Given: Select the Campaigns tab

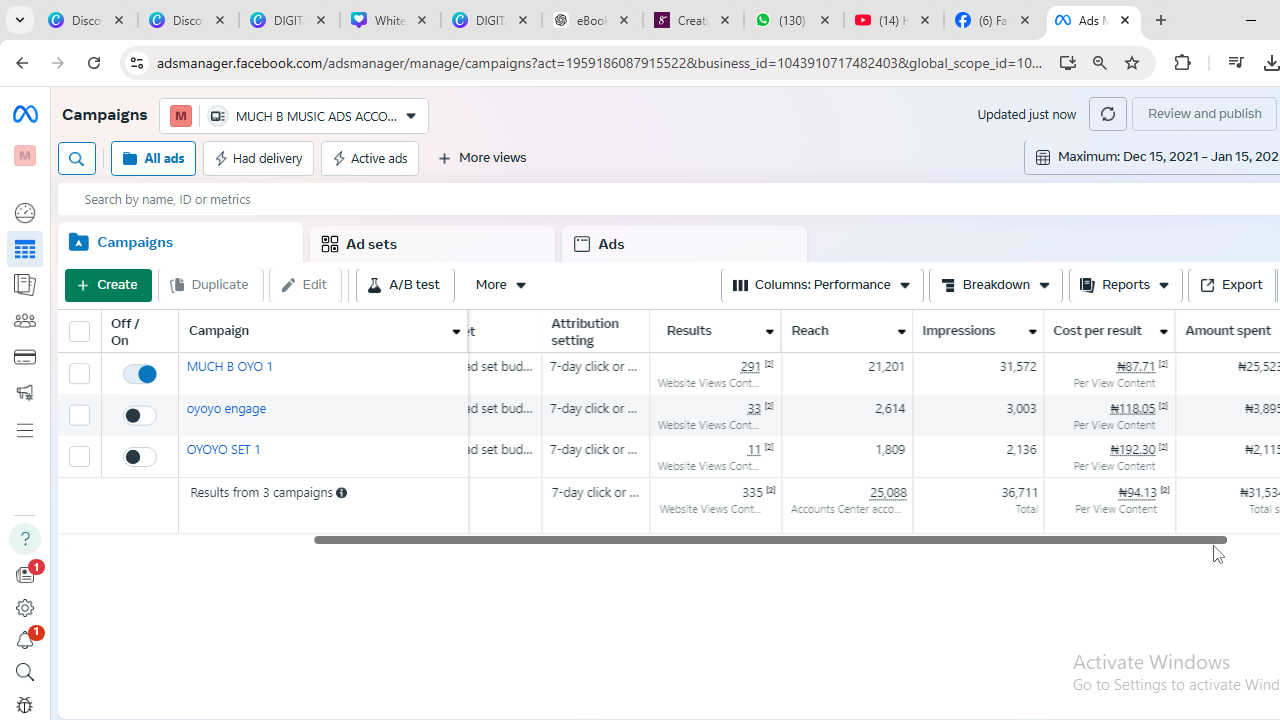Looking at the screenshot, I should tap(180, 243).
